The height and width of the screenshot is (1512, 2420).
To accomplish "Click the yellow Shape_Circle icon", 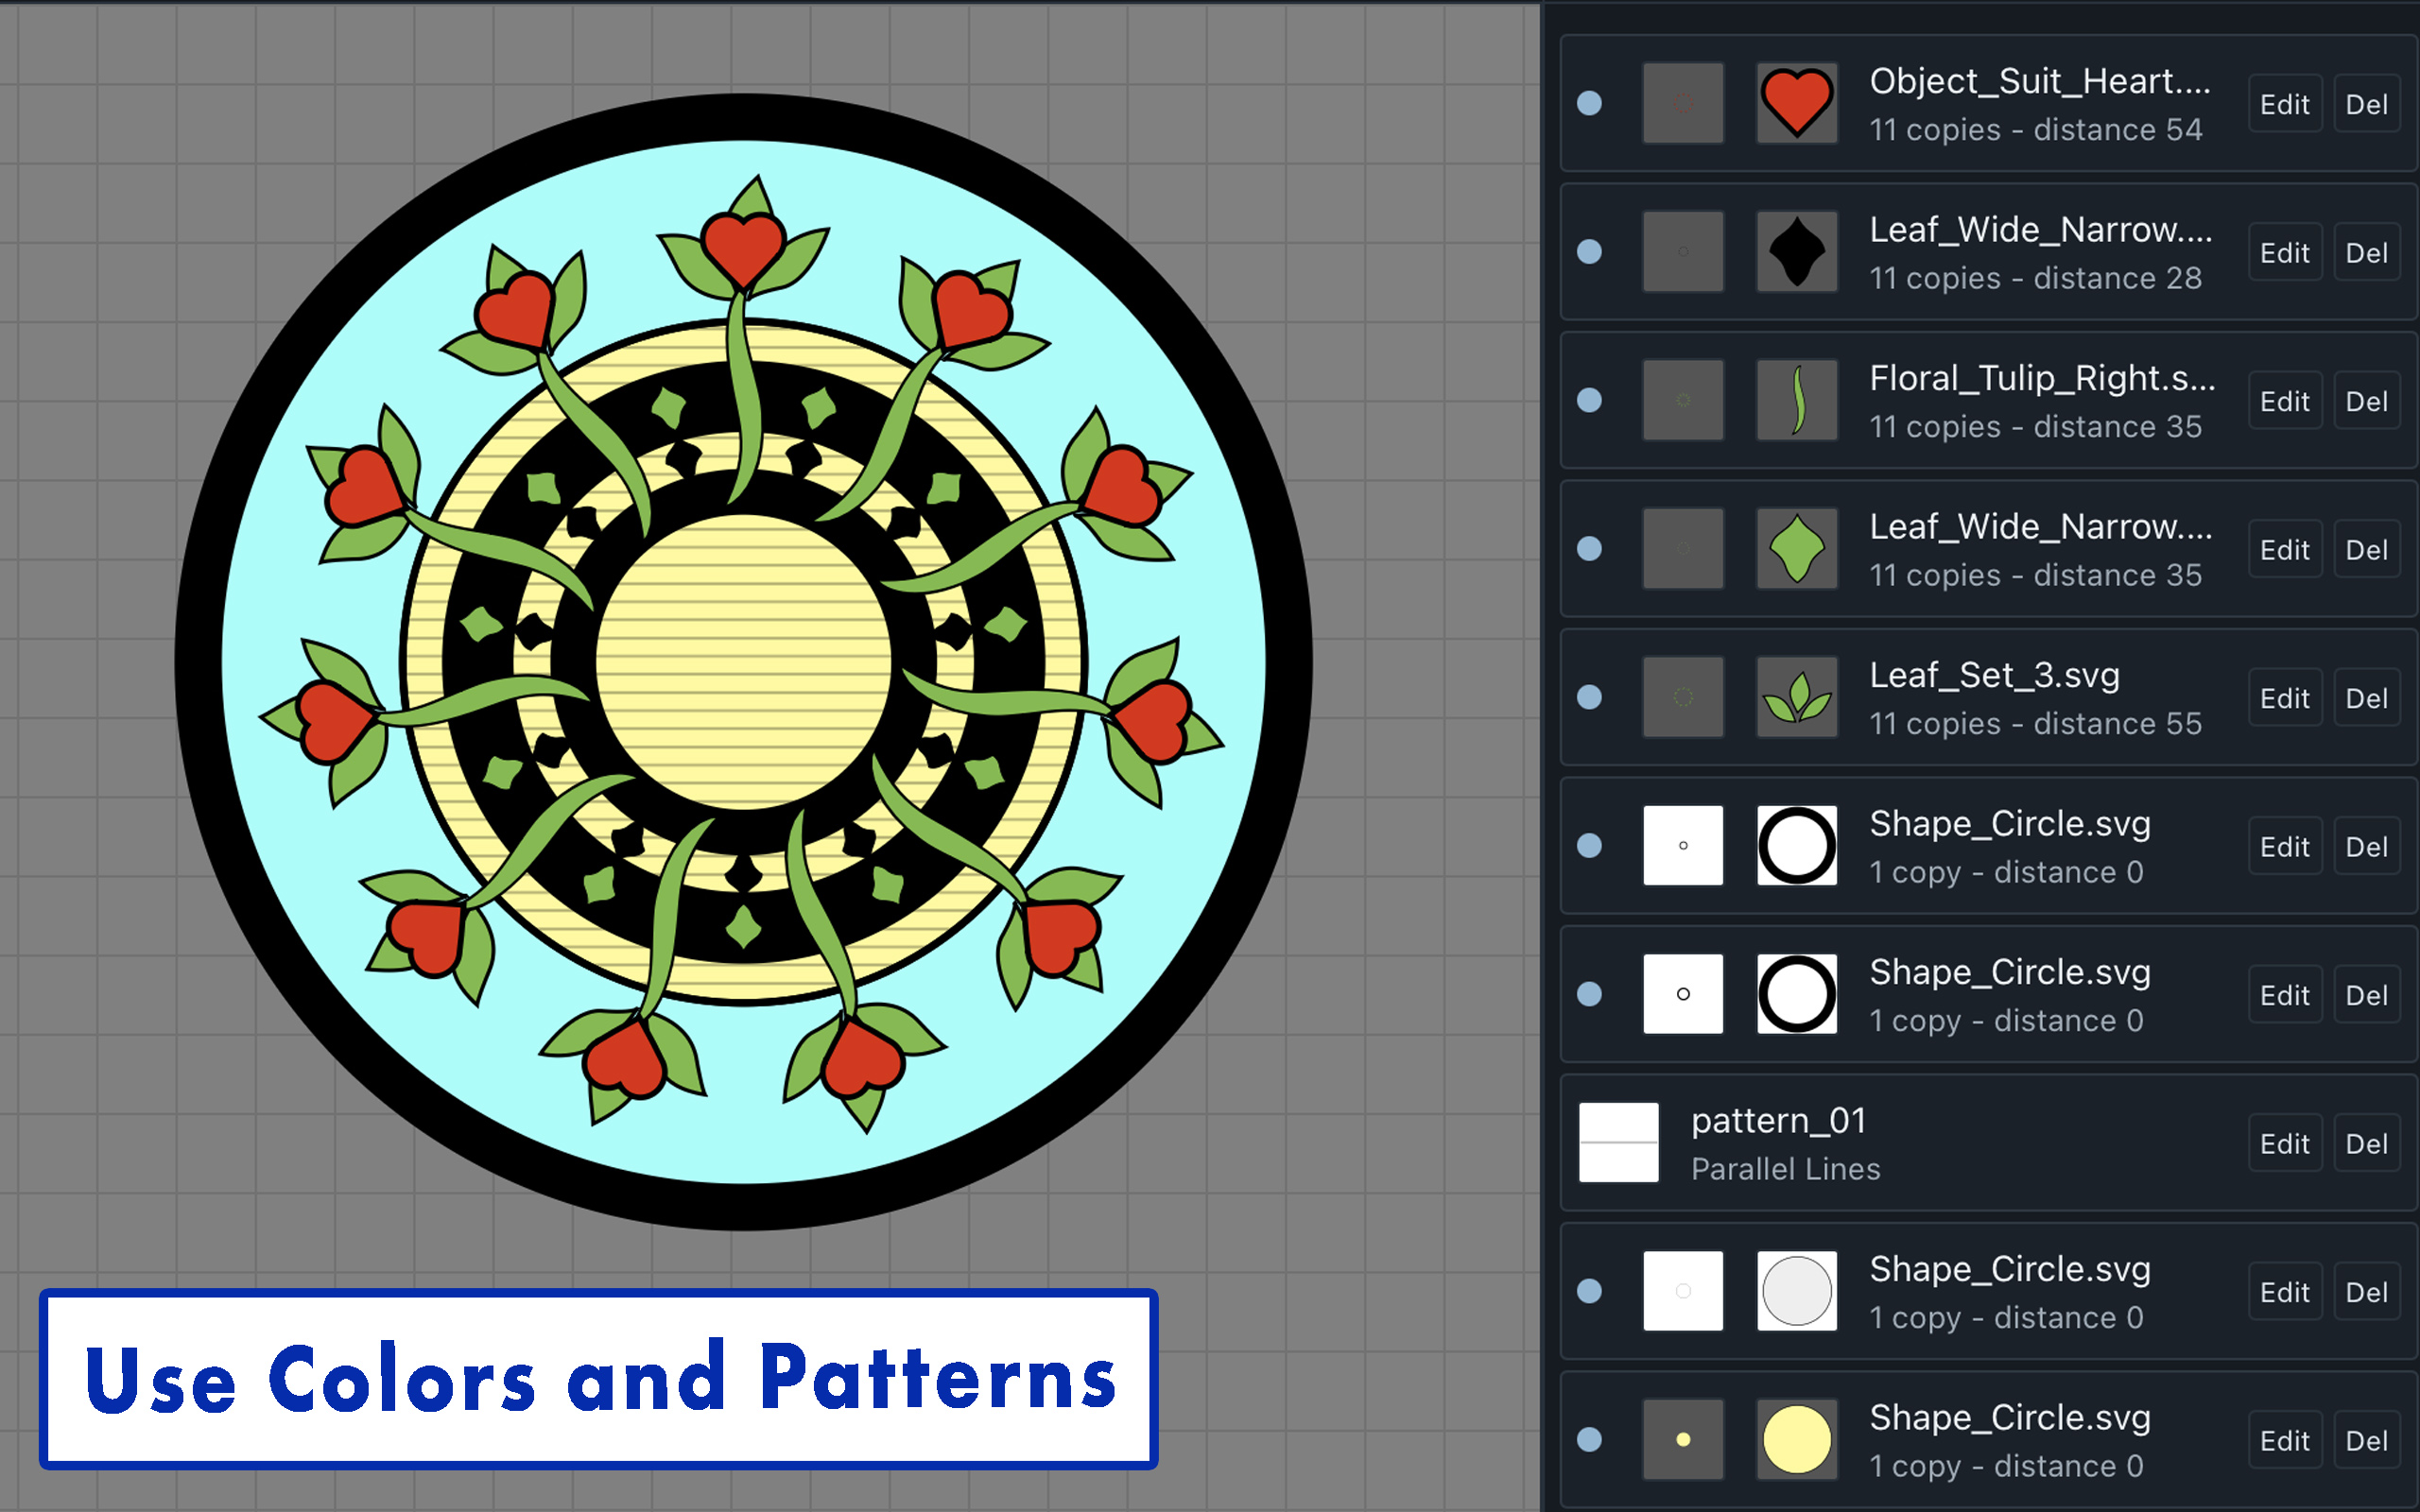I will click(x=1797, y=1439).
